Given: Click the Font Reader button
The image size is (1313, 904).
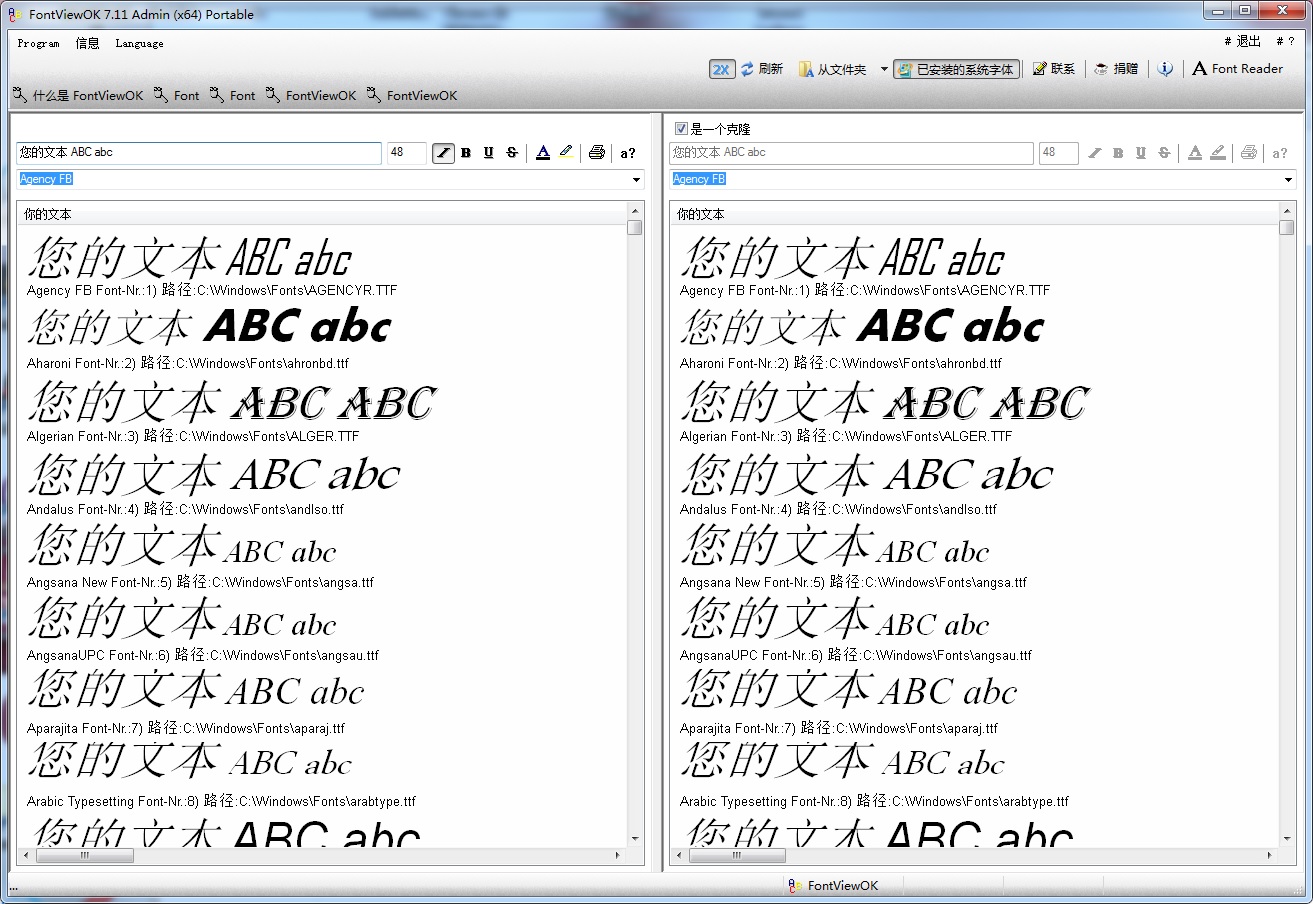Looking at the screenshot, I should click(x=1237, y=69).
